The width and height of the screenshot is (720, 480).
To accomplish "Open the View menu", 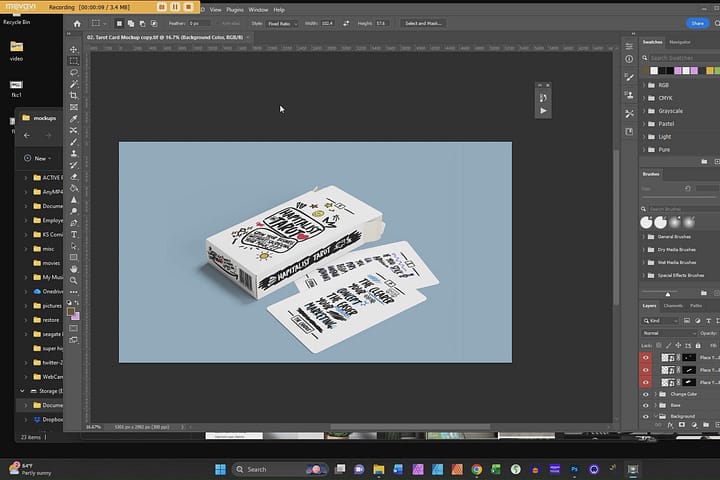I will (x=215, y=10).
